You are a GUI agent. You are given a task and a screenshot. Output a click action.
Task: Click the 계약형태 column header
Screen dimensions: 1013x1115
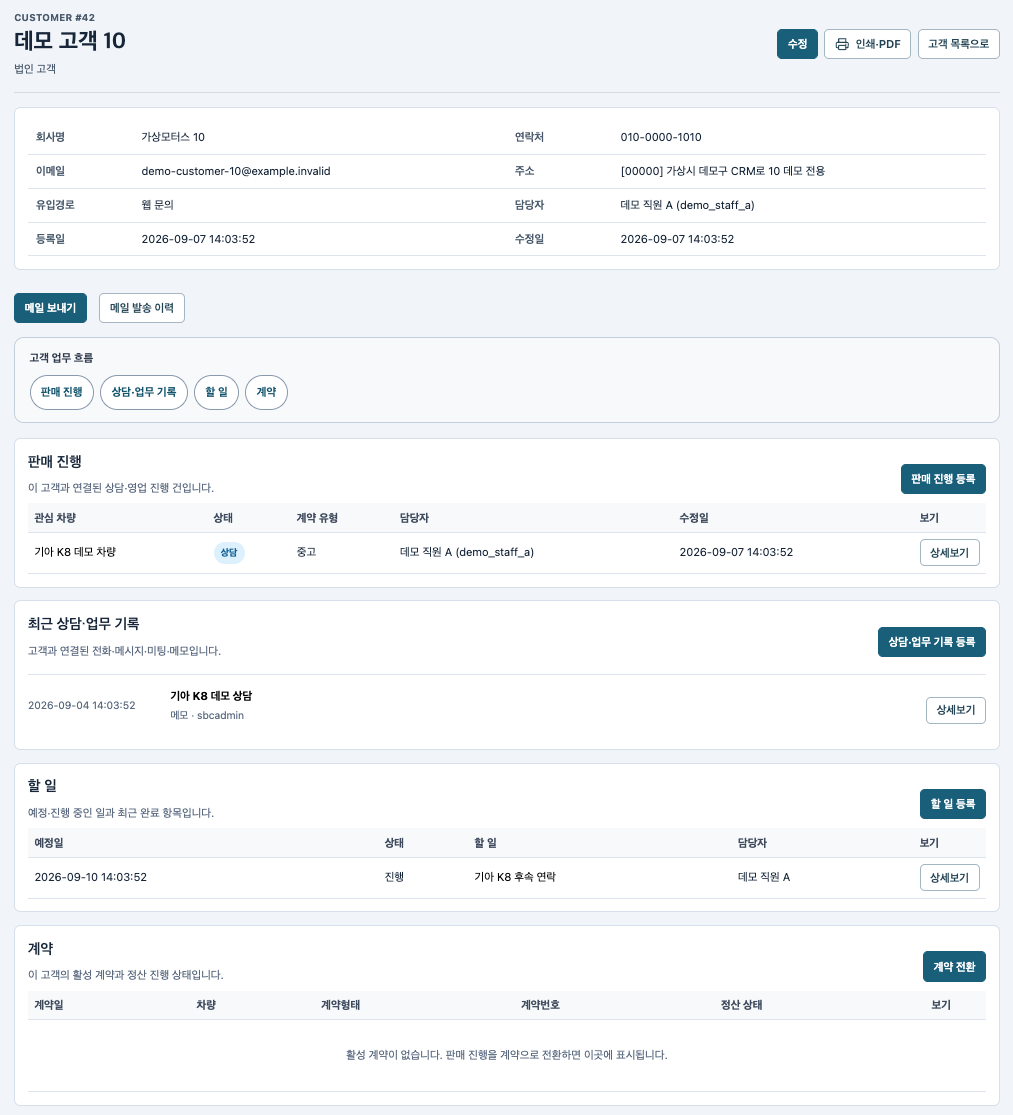click(341, 1005)
